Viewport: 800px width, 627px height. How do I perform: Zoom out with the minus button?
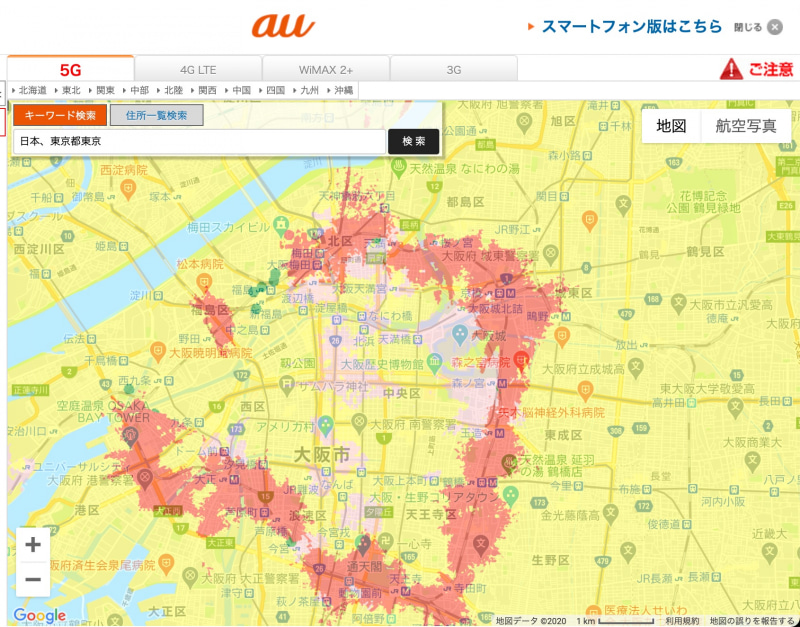[33, 580]
